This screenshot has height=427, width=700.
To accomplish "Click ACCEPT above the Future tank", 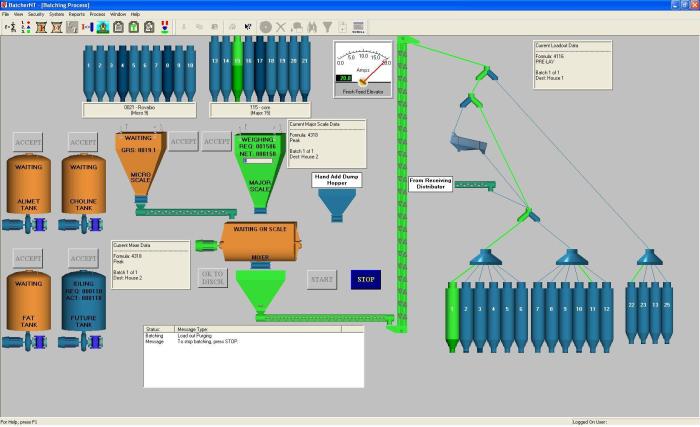I will point(83,259).
